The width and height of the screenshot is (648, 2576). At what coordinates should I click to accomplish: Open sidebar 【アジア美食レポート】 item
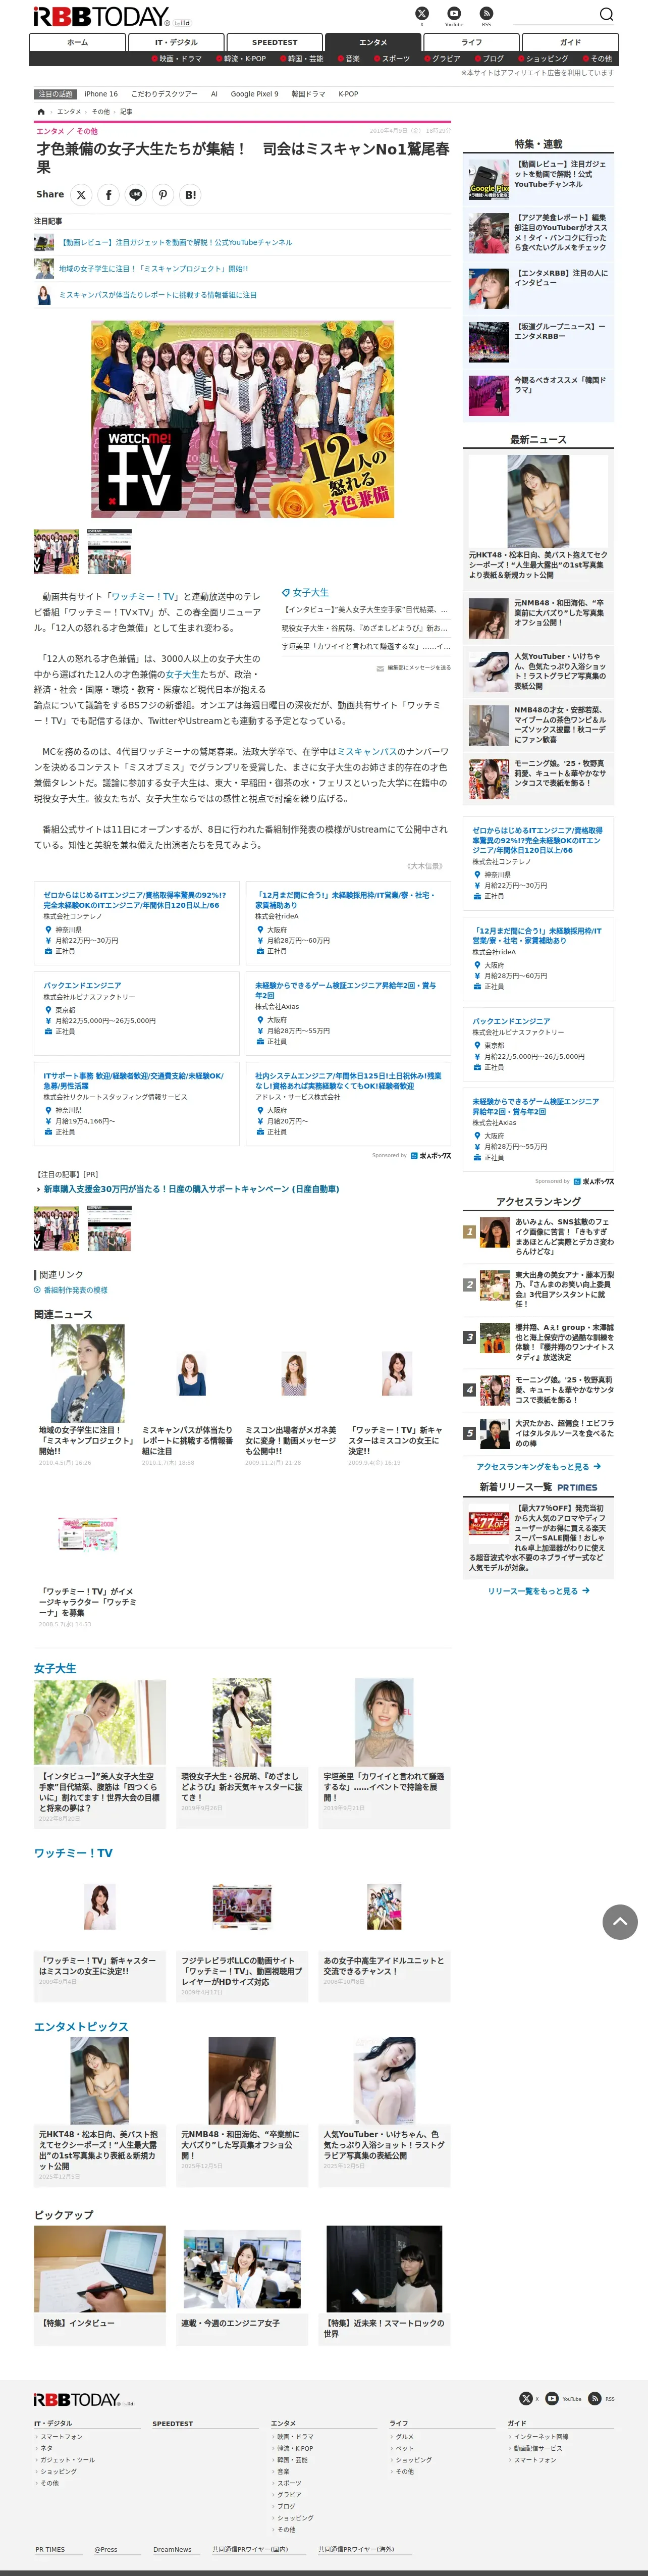538,233
